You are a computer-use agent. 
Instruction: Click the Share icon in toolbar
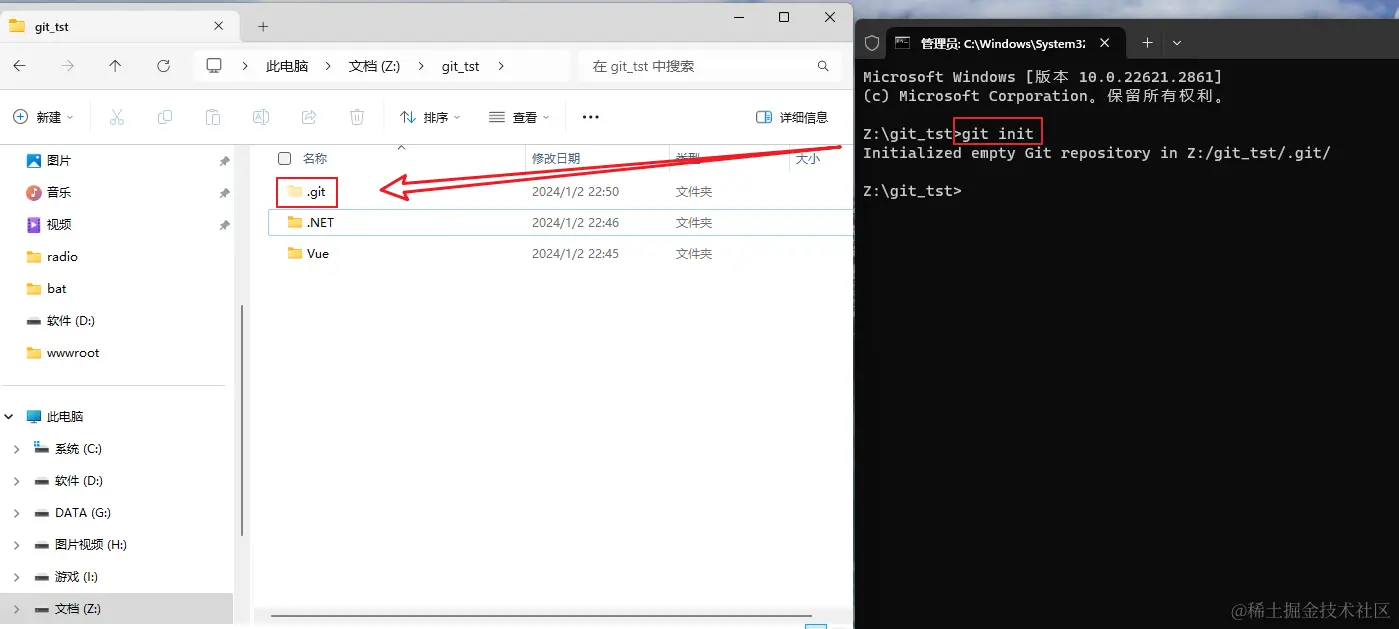pos(309,117)
